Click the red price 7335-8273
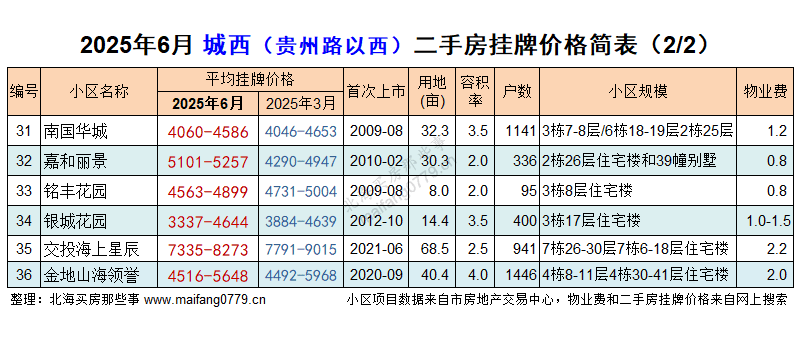The image size is (800, 360). tap(208, 250)
